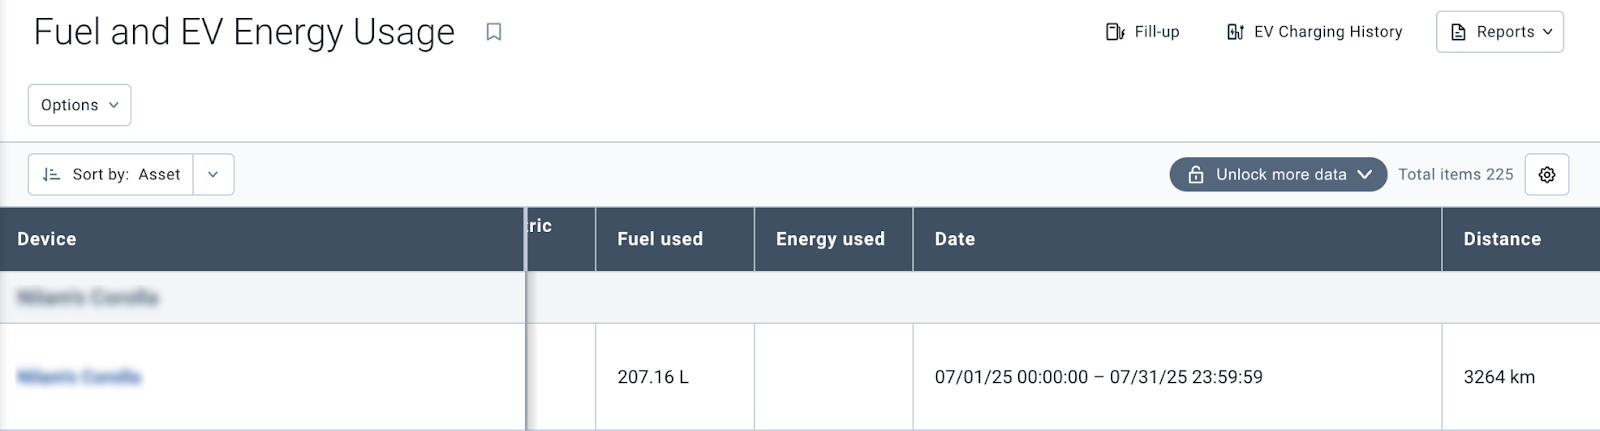Open the blurred device link in the row
Screen dimensions: 1600x431
(x=79, y=377)
